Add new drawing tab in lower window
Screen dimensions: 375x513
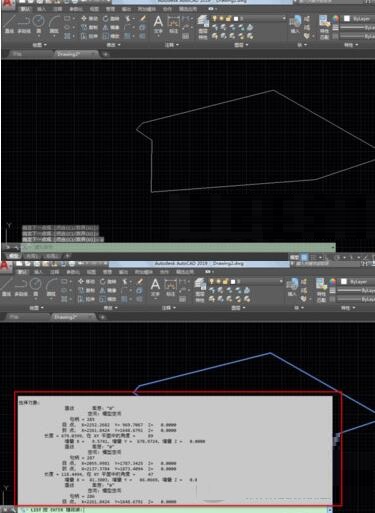(102, 317)
